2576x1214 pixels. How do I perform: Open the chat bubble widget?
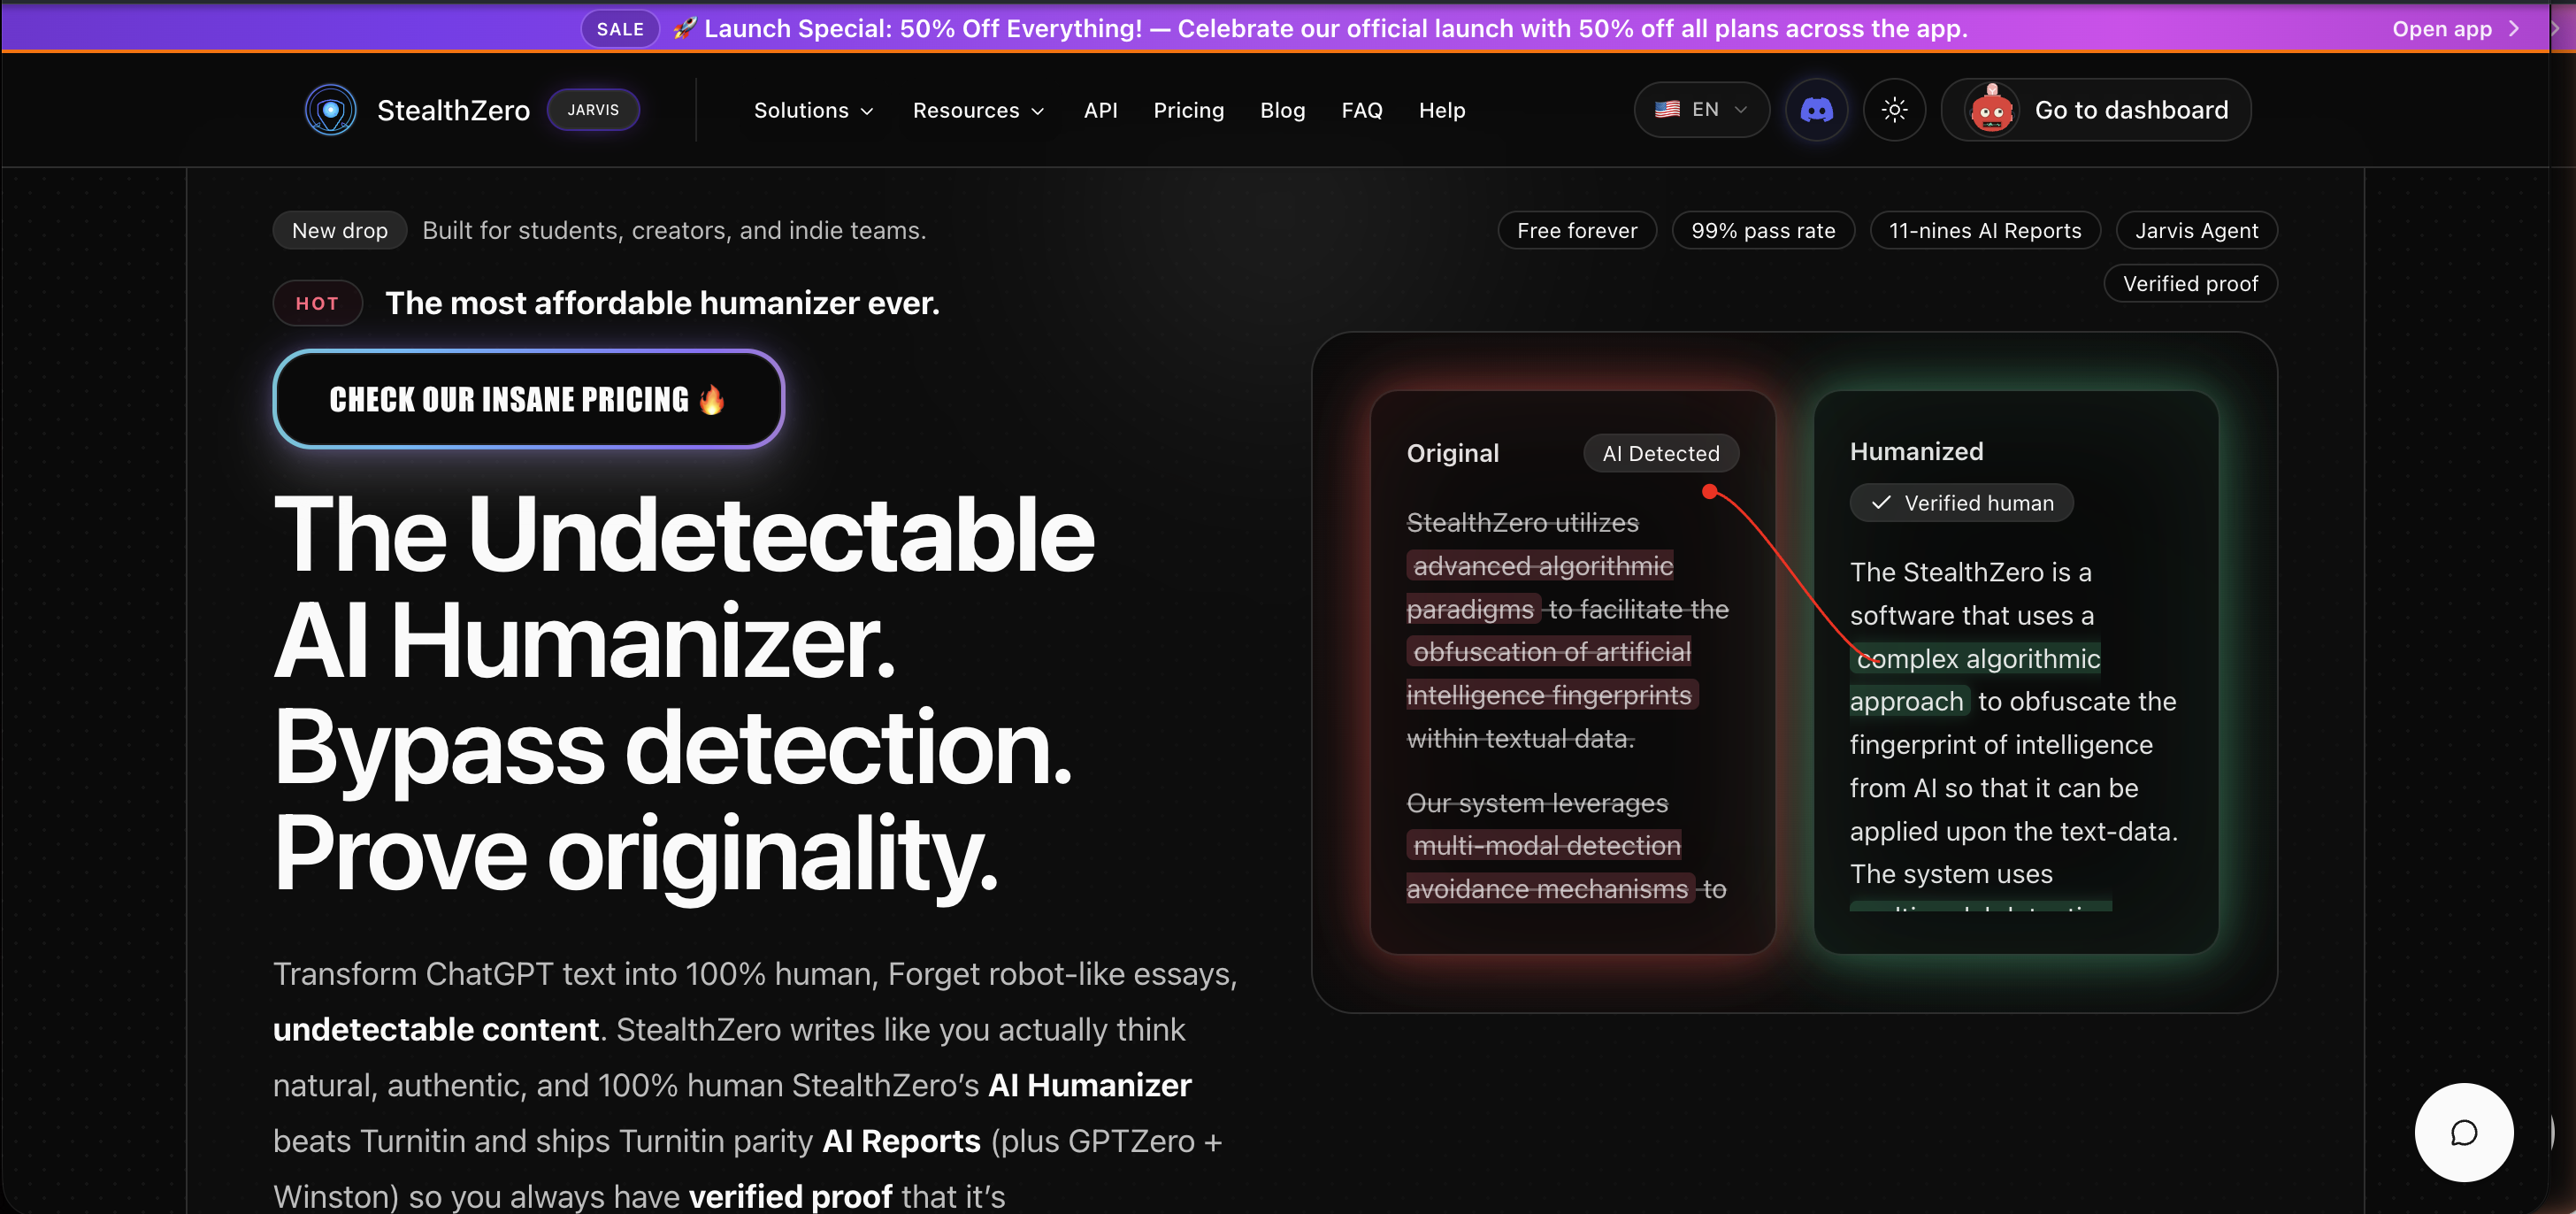(x=2463, y=1132)
